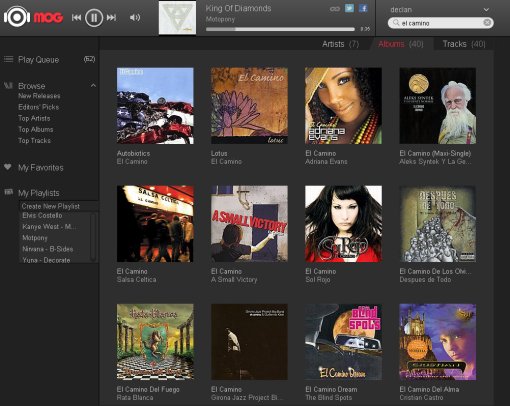
Task: Open the Rata Blanca album cover
Action: 155,342
